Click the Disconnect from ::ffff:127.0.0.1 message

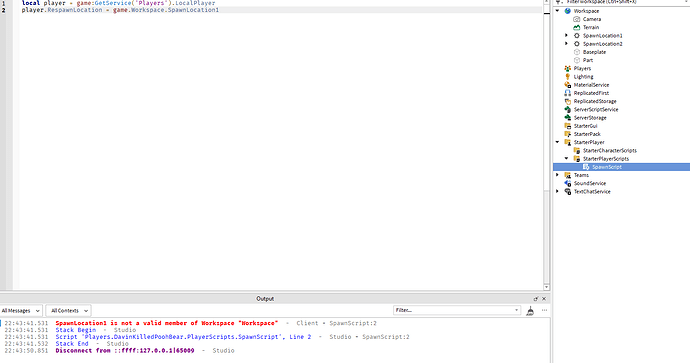[x=125, y=351]
